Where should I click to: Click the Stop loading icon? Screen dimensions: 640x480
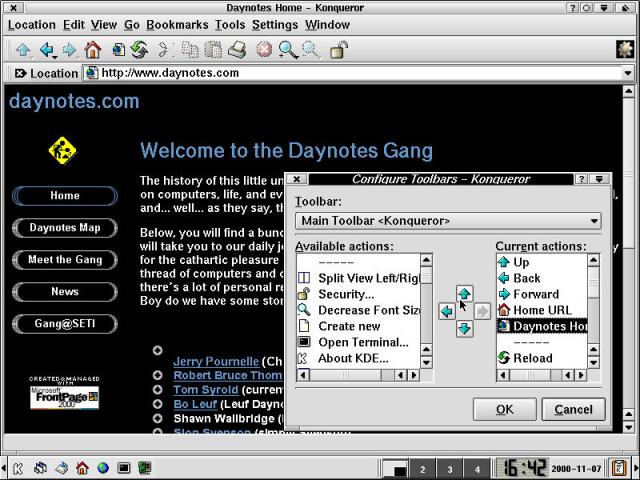(264, 49)
